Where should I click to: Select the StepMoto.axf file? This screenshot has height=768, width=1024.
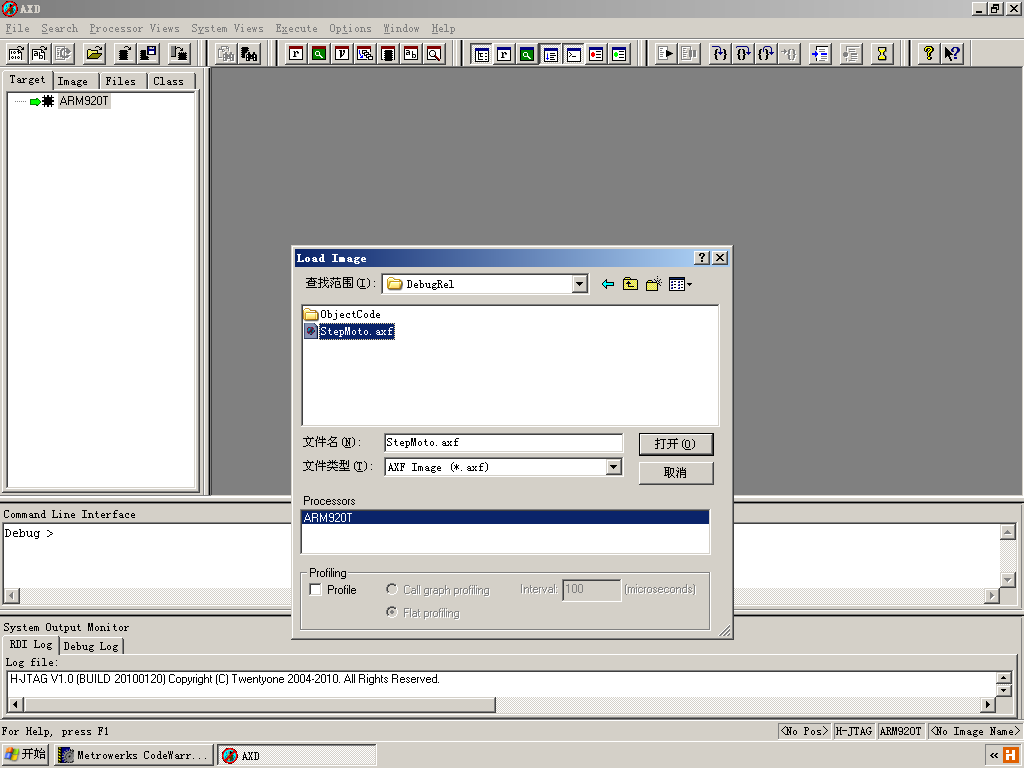[x=349, y=331]
